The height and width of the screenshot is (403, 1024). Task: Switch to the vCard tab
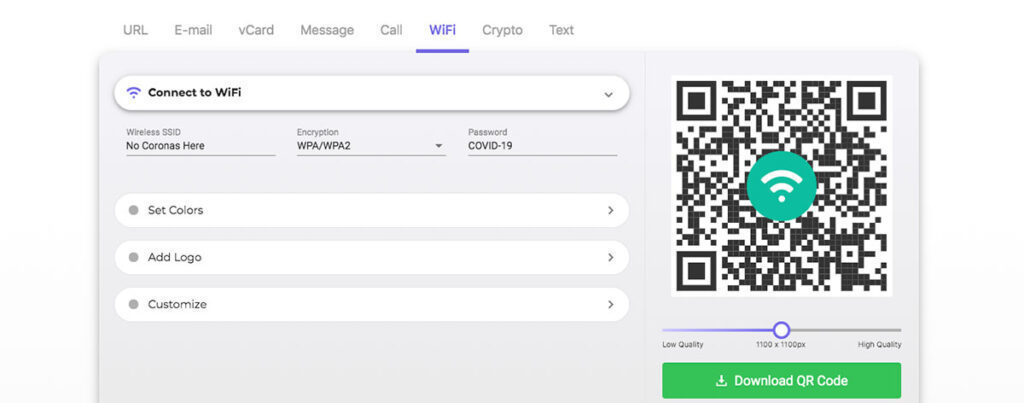[x=256, y=30]
